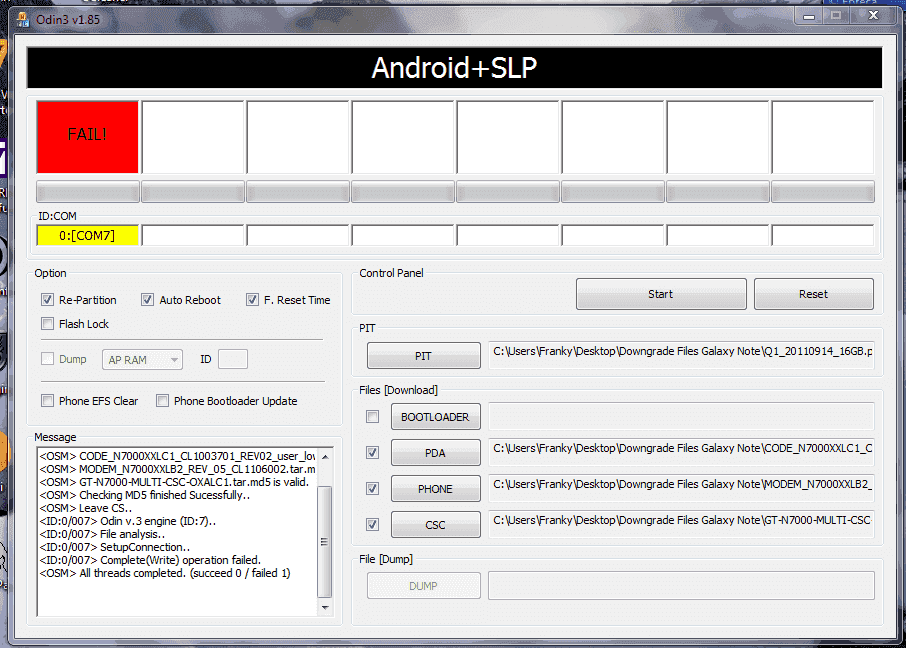This screenshot has width=906, height=648.
Task: Click the PIT file button
Action: (x=423, y=355)
